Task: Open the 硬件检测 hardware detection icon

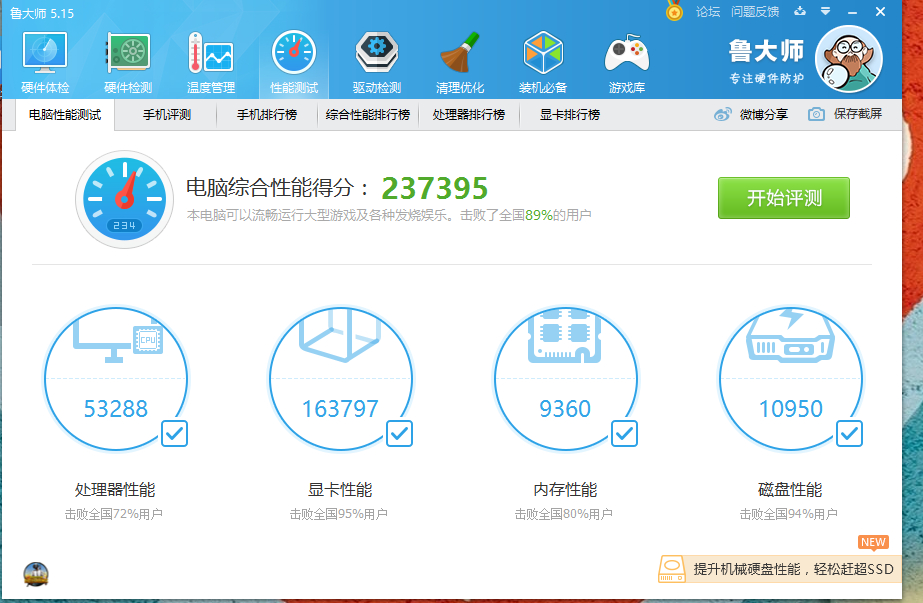Action: click(128, 54)
